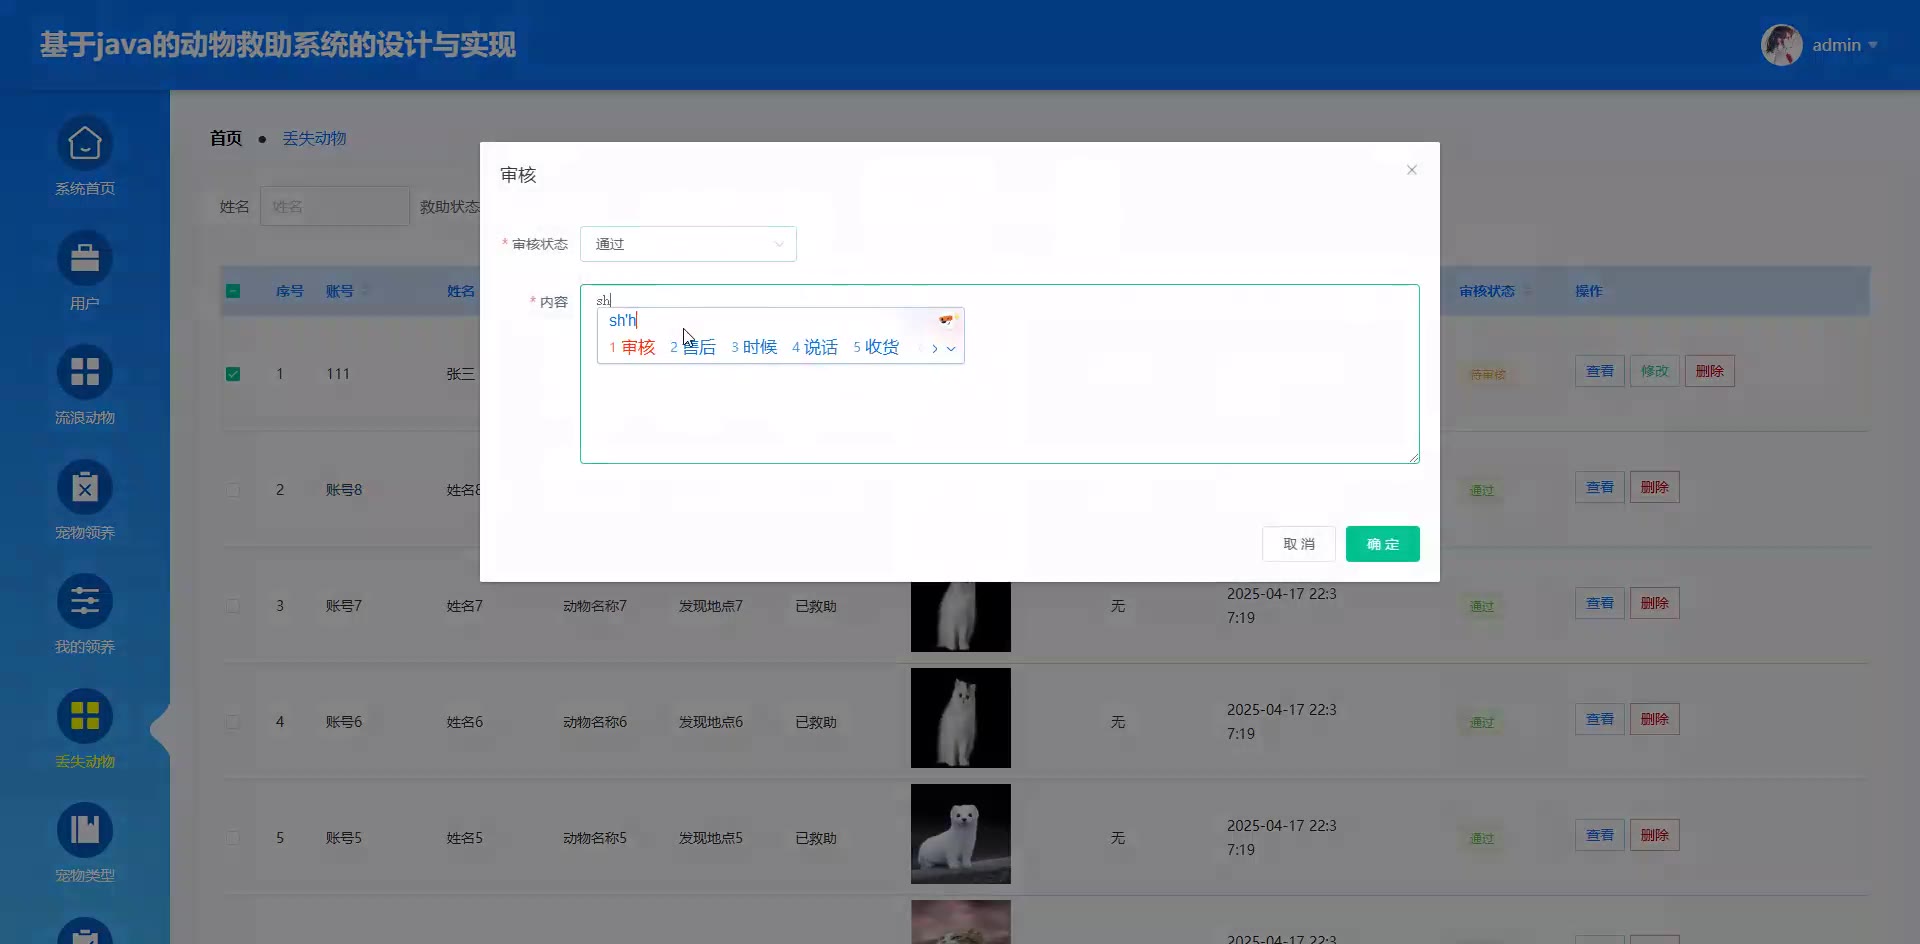Click the 账号8 cell
1920x944 pixels.
pos(344,490)
